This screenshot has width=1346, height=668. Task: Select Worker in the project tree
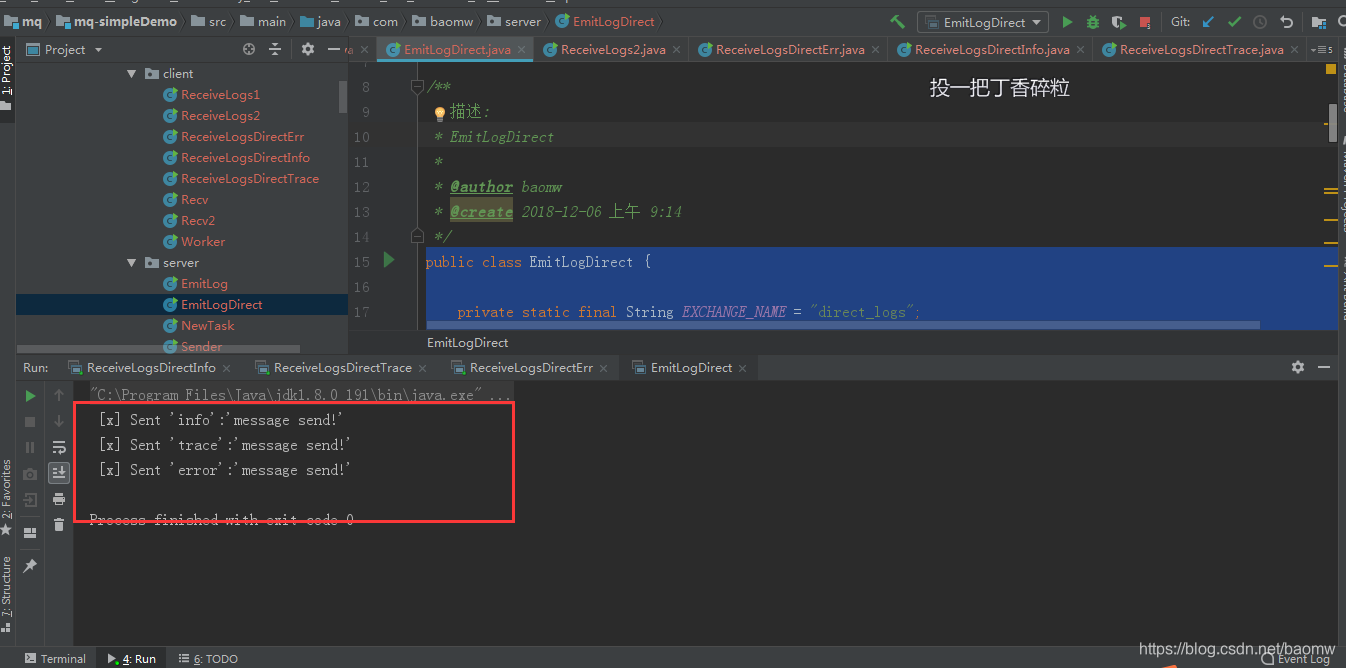pyautogui.click(x=203, y=242)
